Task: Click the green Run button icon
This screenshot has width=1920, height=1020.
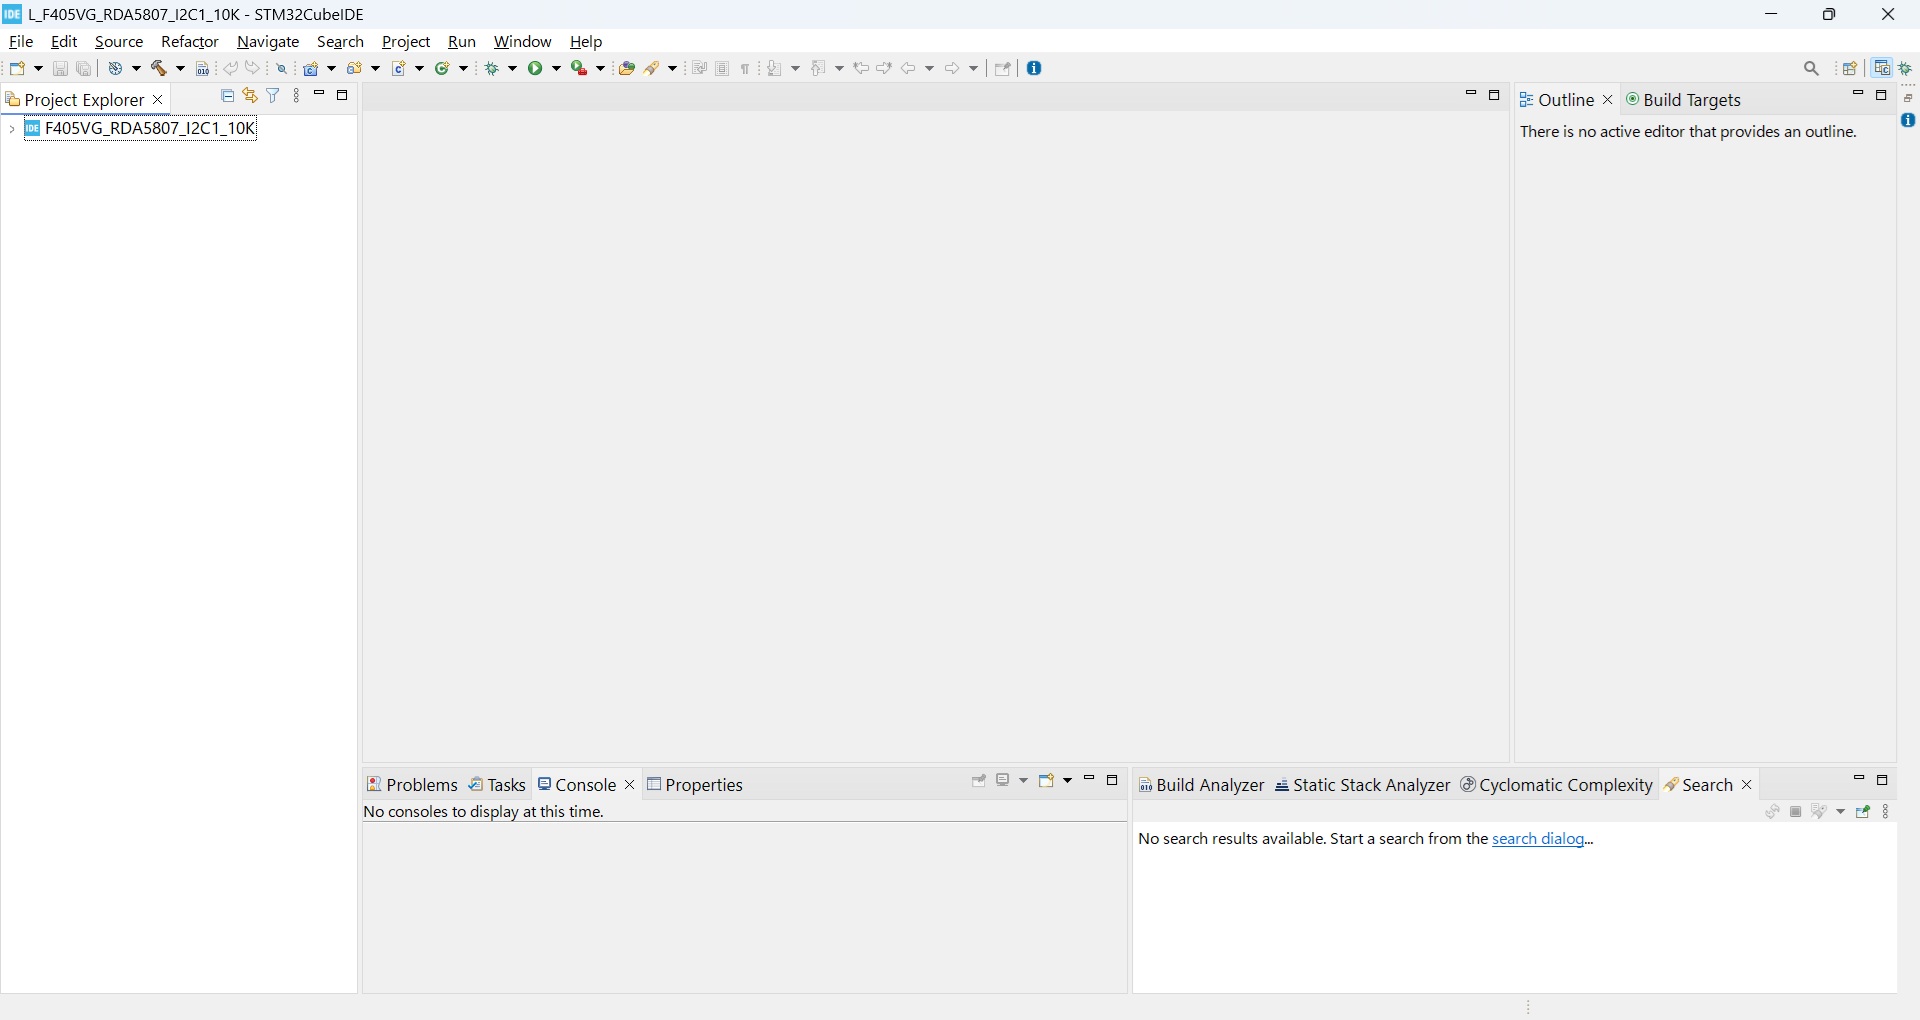Action: [x=538, y=69]
